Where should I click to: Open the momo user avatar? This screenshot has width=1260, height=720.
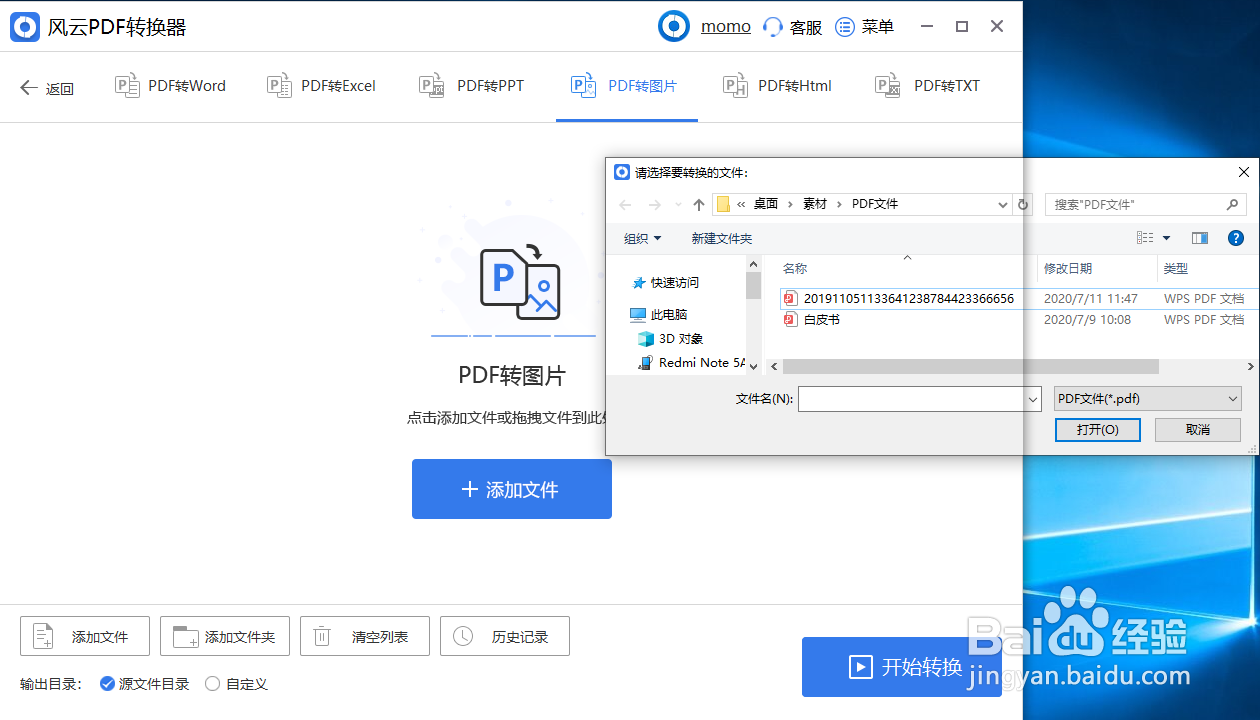[x=674, y=27]
